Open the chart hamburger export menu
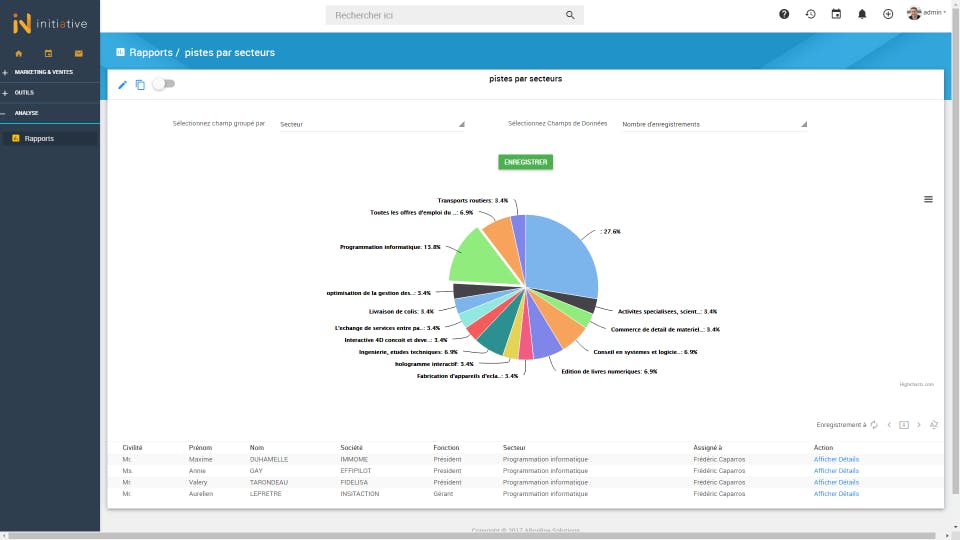Image resolution: width=960 pixels, height=540 pixels. pyautogui.click(x=928, y=199)
